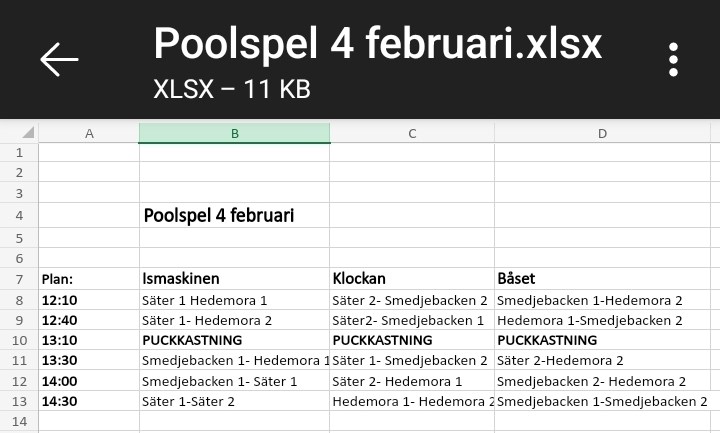Select the 14:30 time cell
The width and height of the screenshot is (720, 433).
60,401
